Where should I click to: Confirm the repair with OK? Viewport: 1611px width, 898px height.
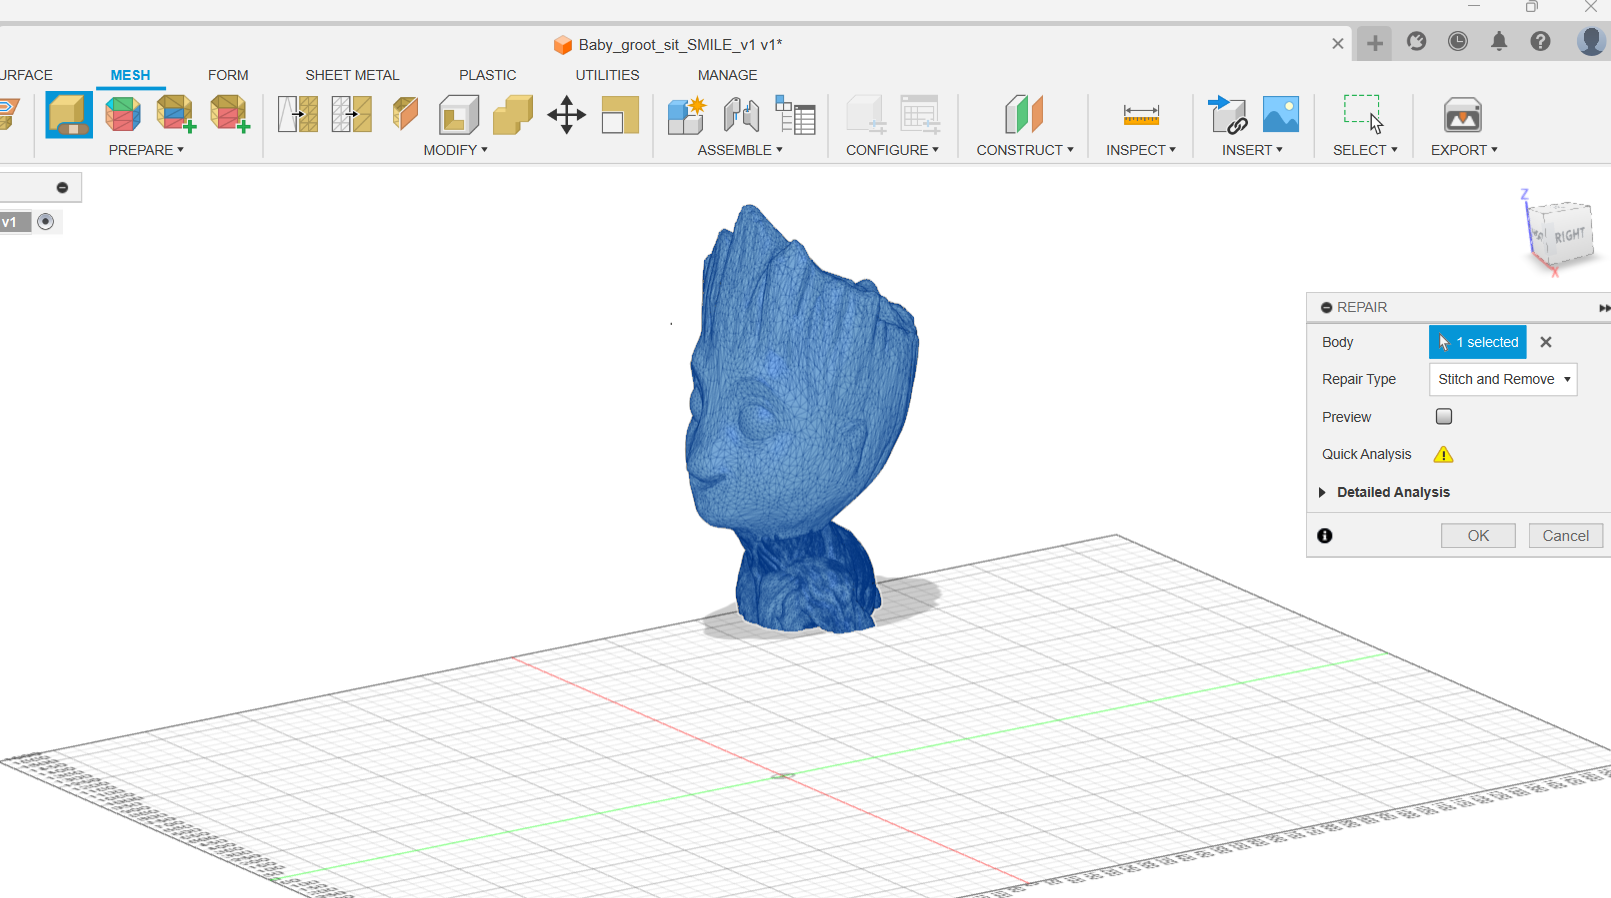[x=1478, y=536]
